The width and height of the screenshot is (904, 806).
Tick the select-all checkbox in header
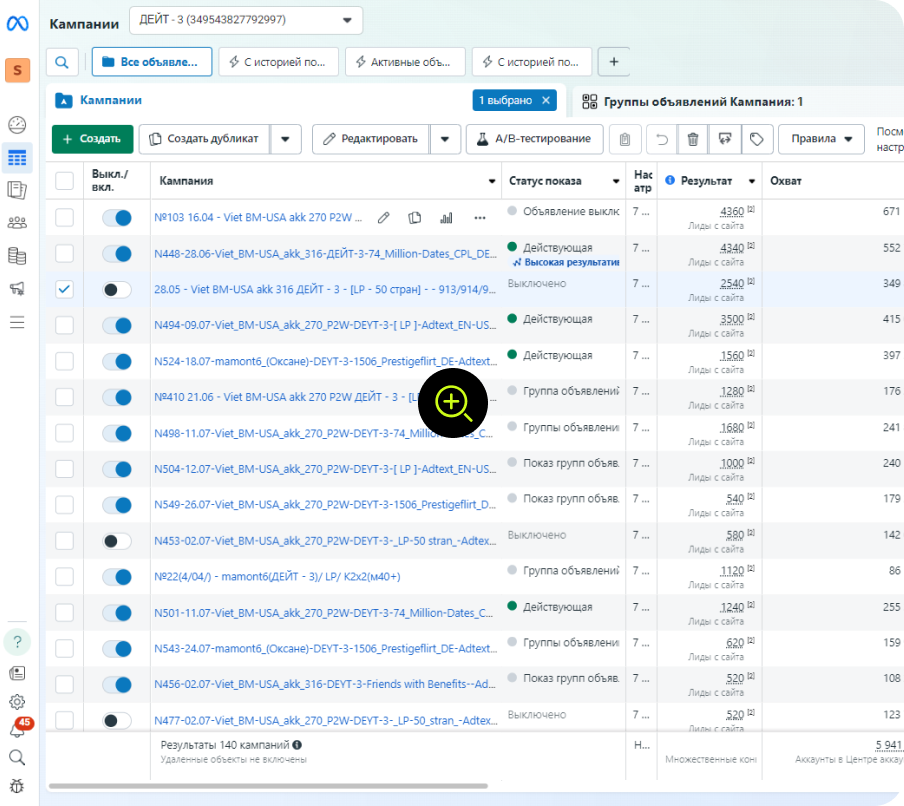coord(65,181)
